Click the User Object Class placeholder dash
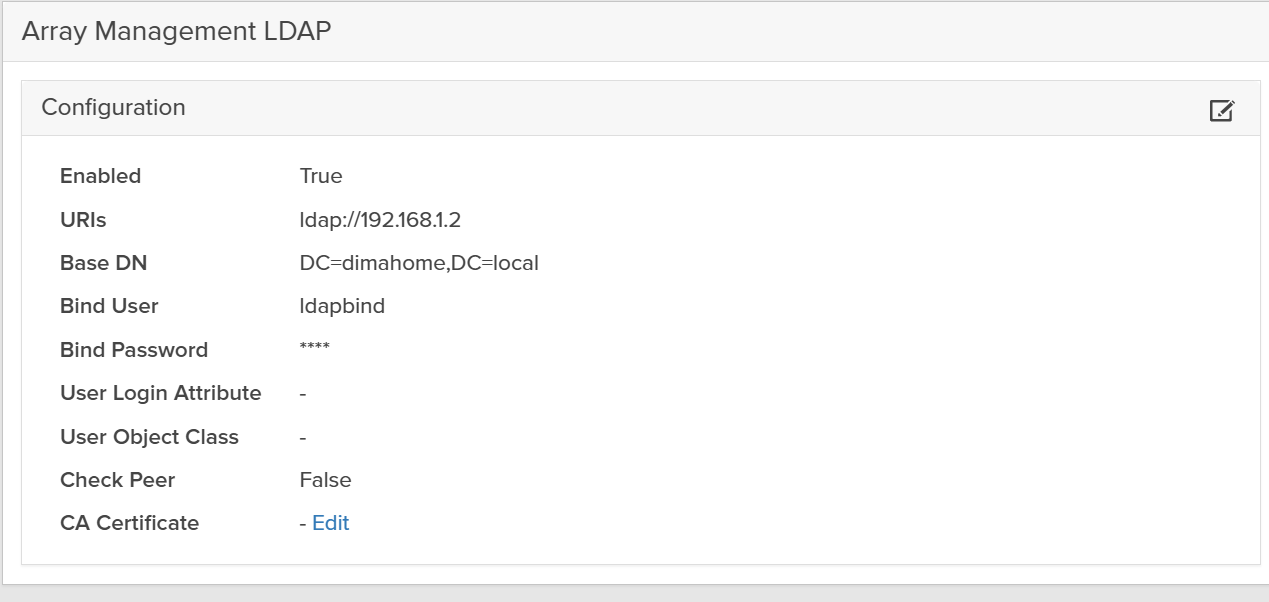 point(302,437)
